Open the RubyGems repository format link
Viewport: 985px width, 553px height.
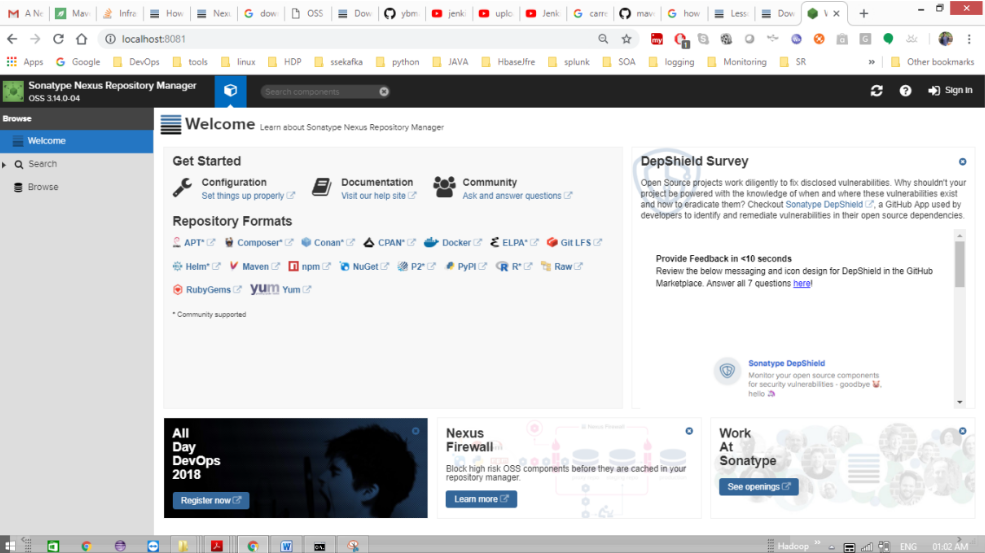tap(208, 290)
